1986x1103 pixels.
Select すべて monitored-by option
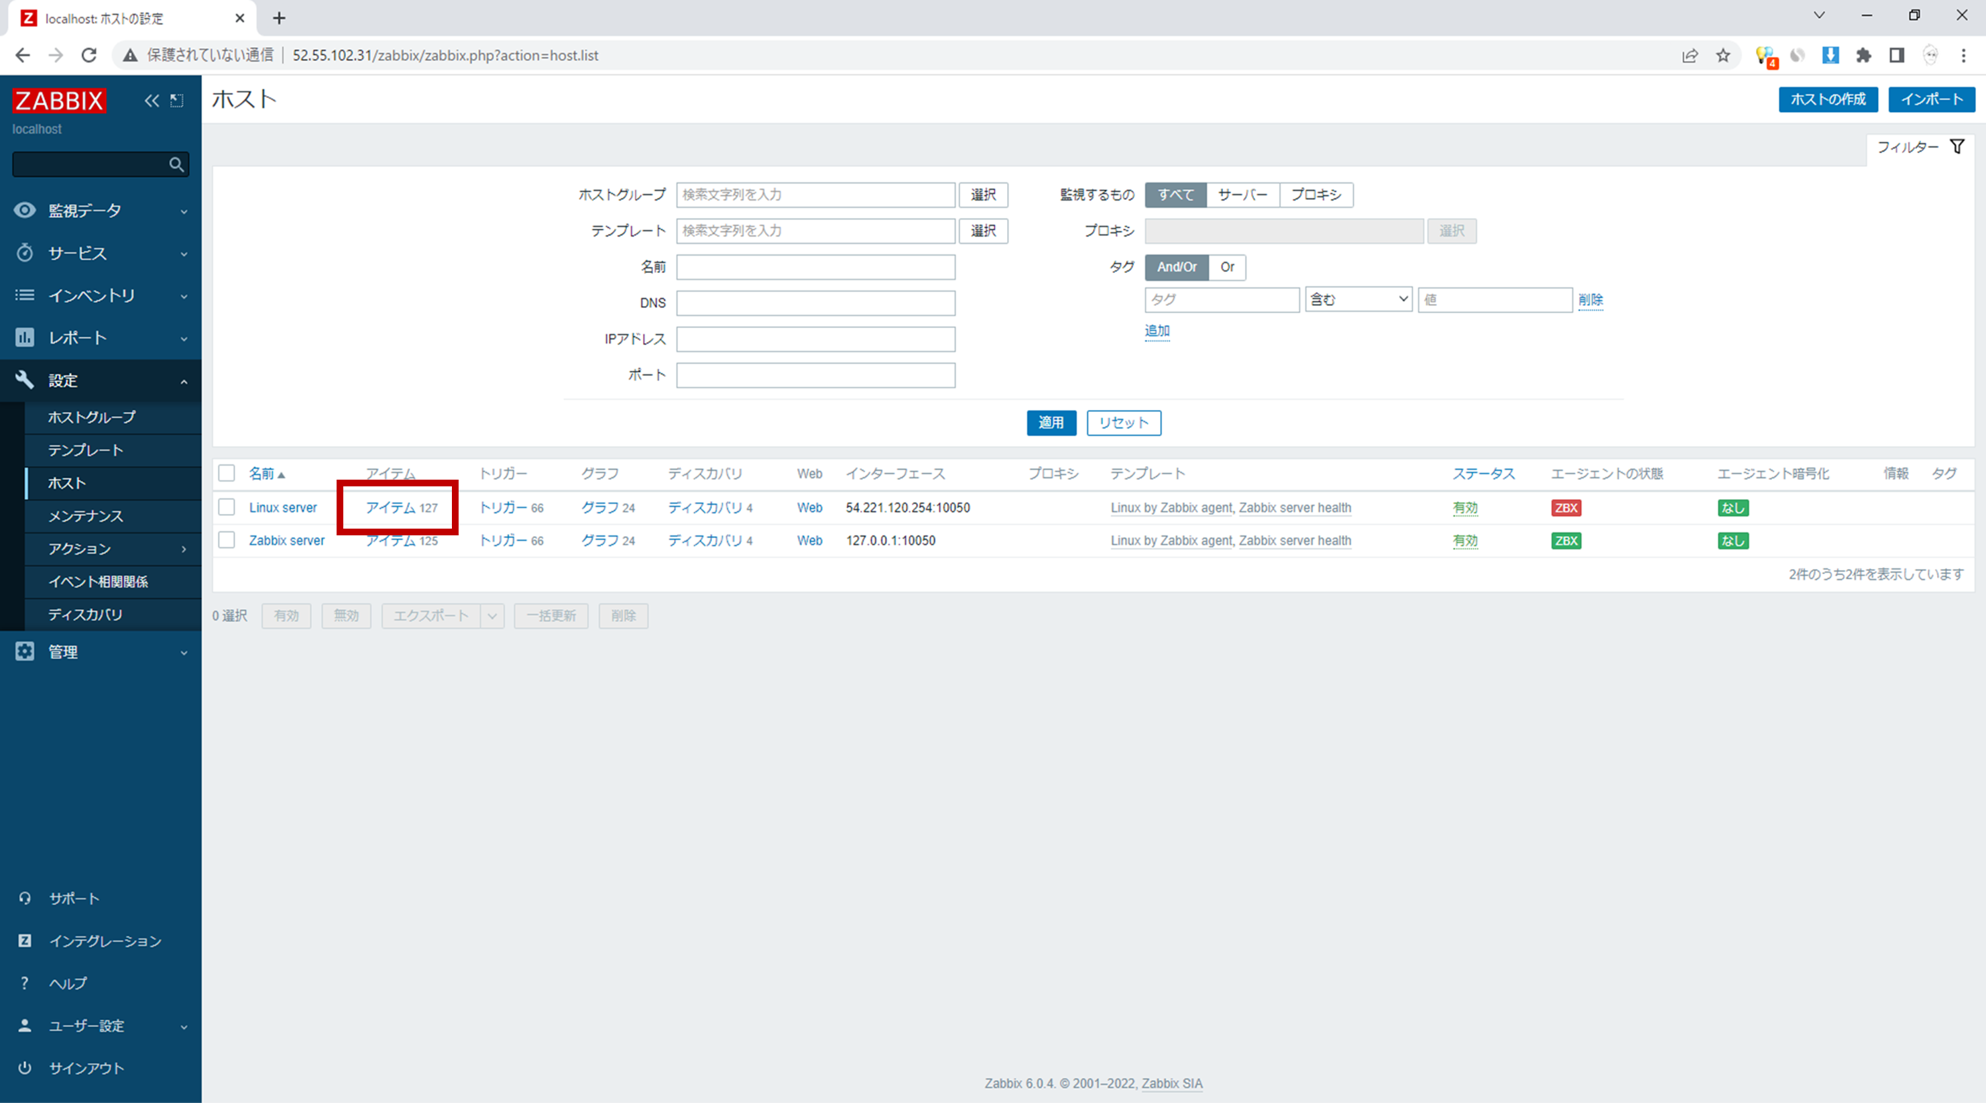click(x=1175, y=195)
